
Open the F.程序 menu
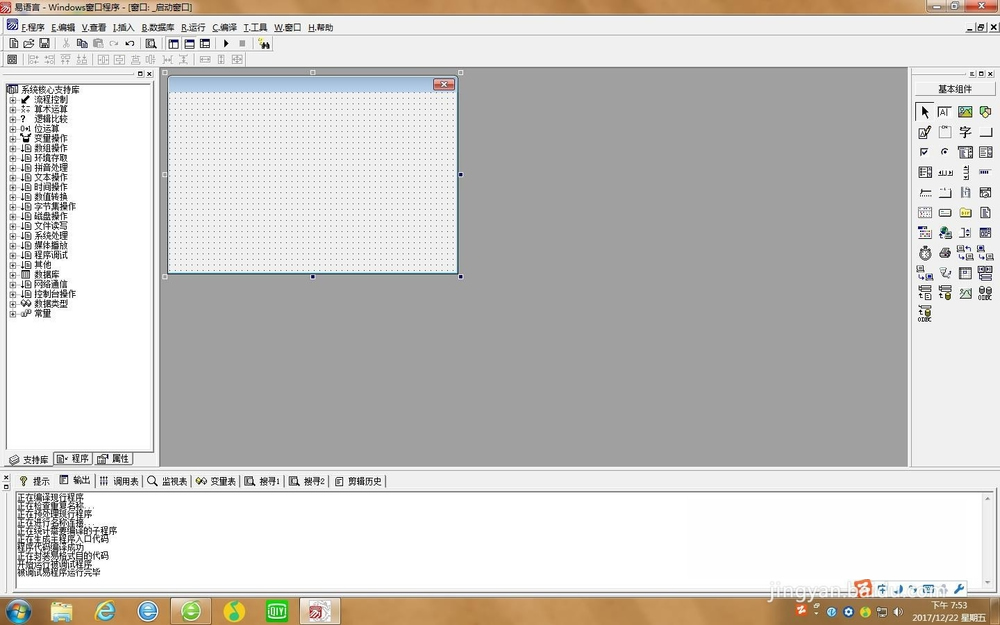[x=33, y=27]
